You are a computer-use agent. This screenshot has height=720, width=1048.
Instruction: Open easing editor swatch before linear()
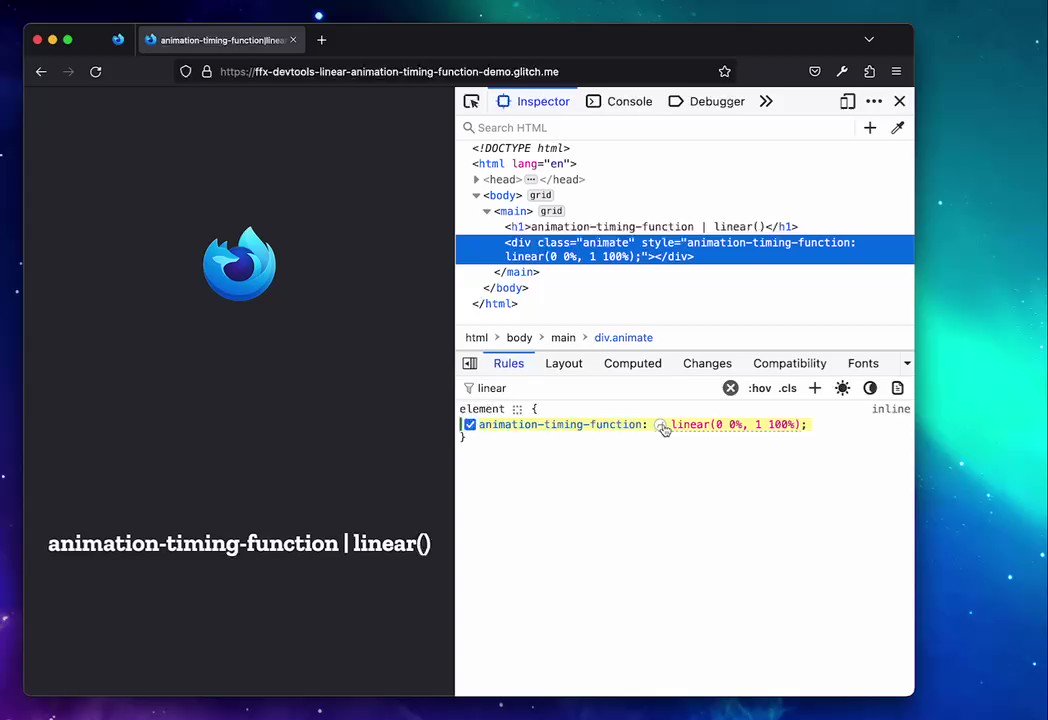point(660,425)
